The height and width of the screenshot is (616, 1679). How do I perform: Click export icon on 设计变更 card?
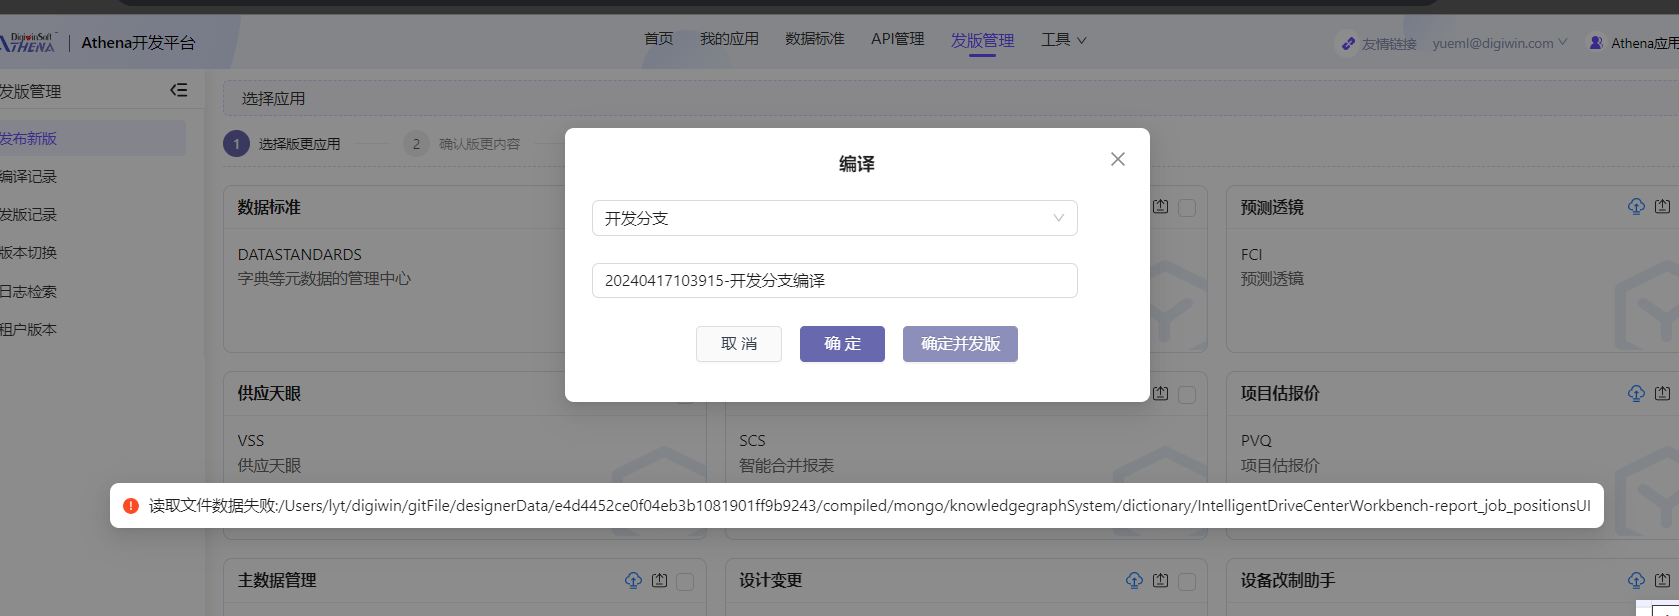tap(1160, 580)
